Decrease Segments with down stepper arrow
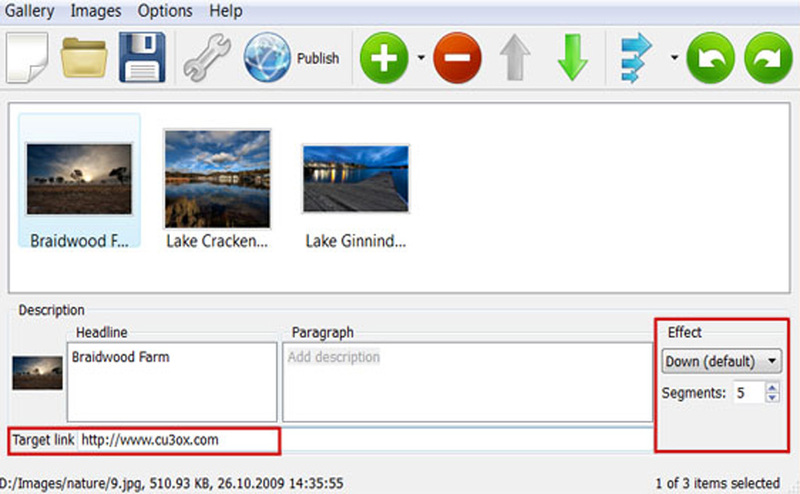 click(772, 398)
